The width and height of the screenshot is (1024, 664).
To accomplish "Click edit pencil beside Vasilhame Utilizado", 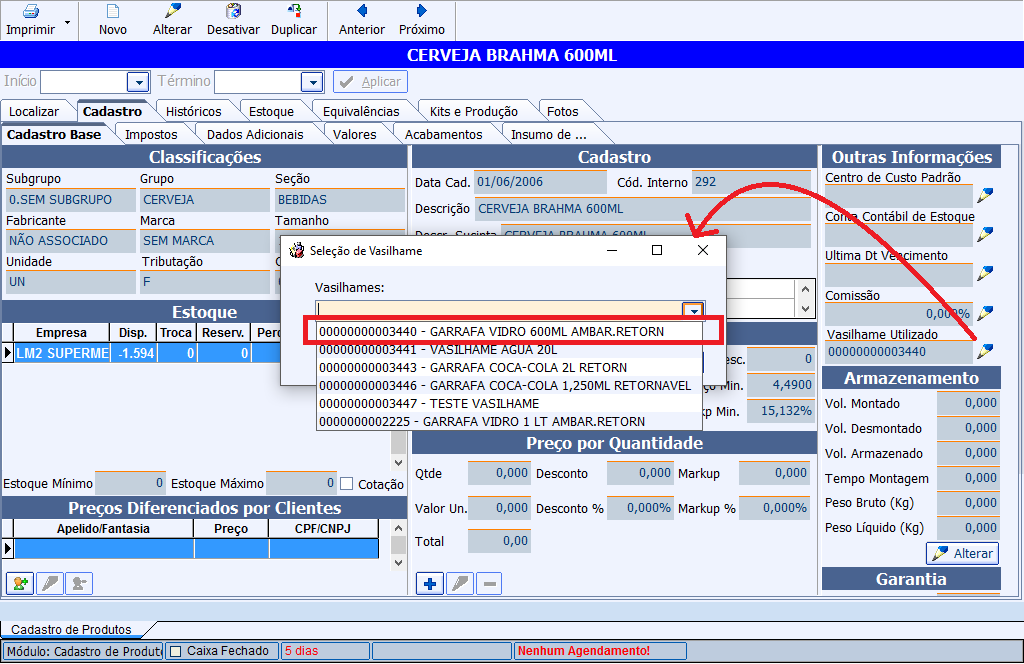I will point(986,351).
